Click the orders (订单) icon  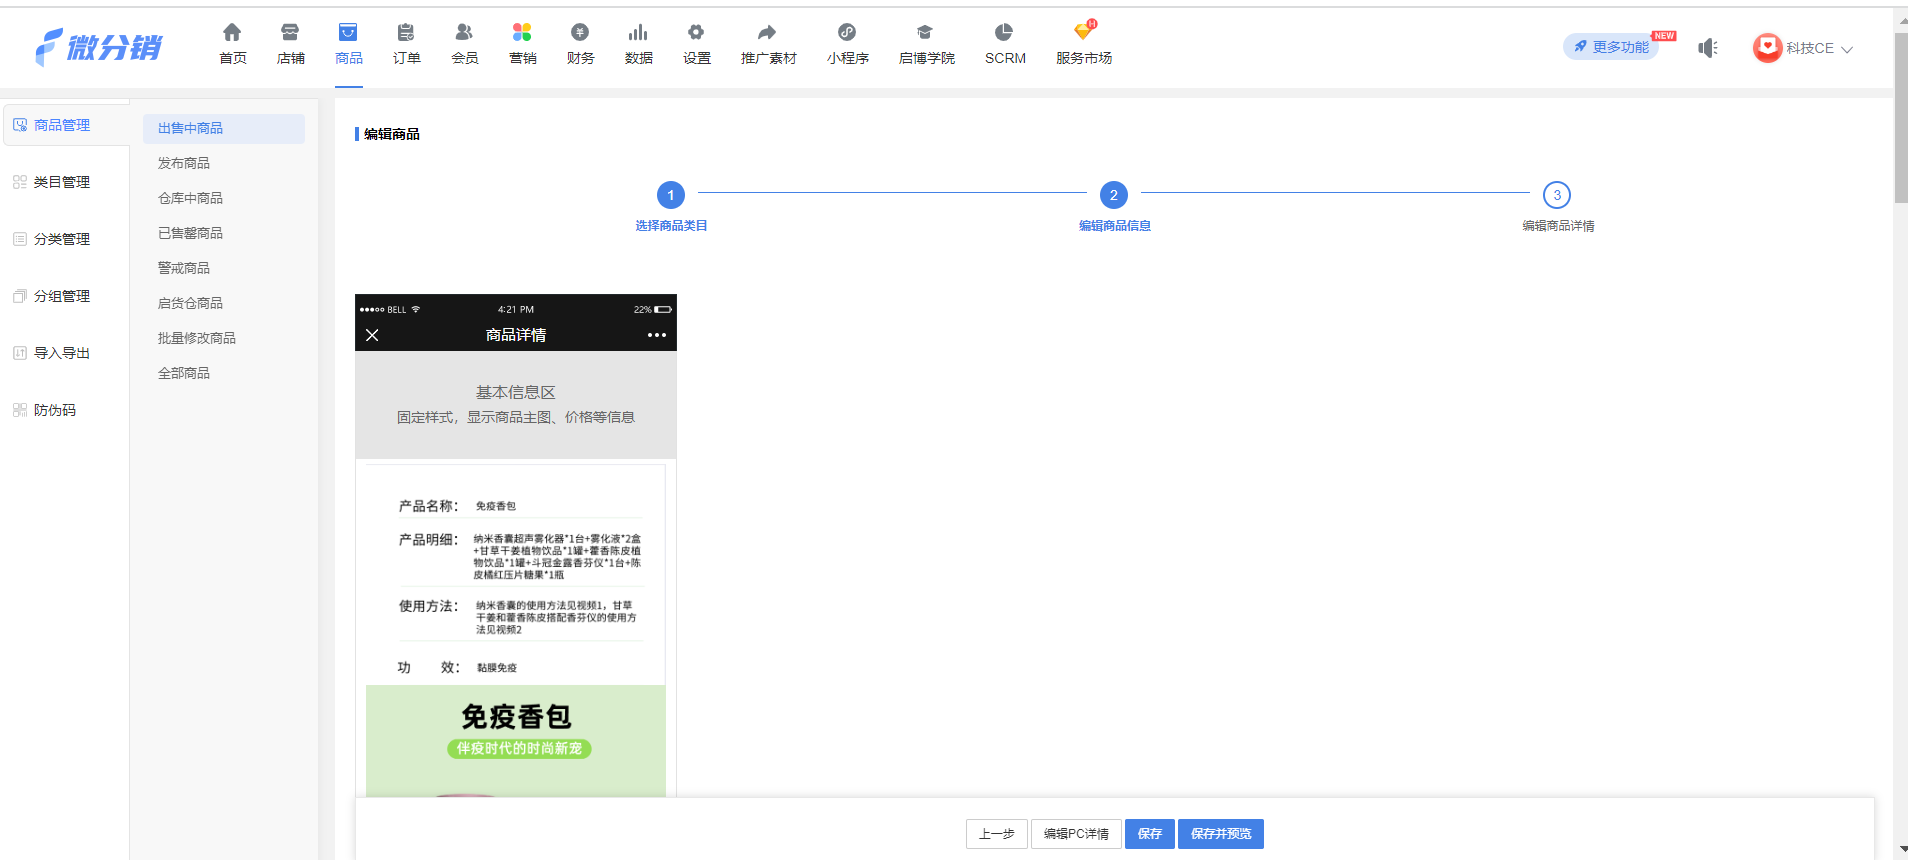click(x=406, y=33)
